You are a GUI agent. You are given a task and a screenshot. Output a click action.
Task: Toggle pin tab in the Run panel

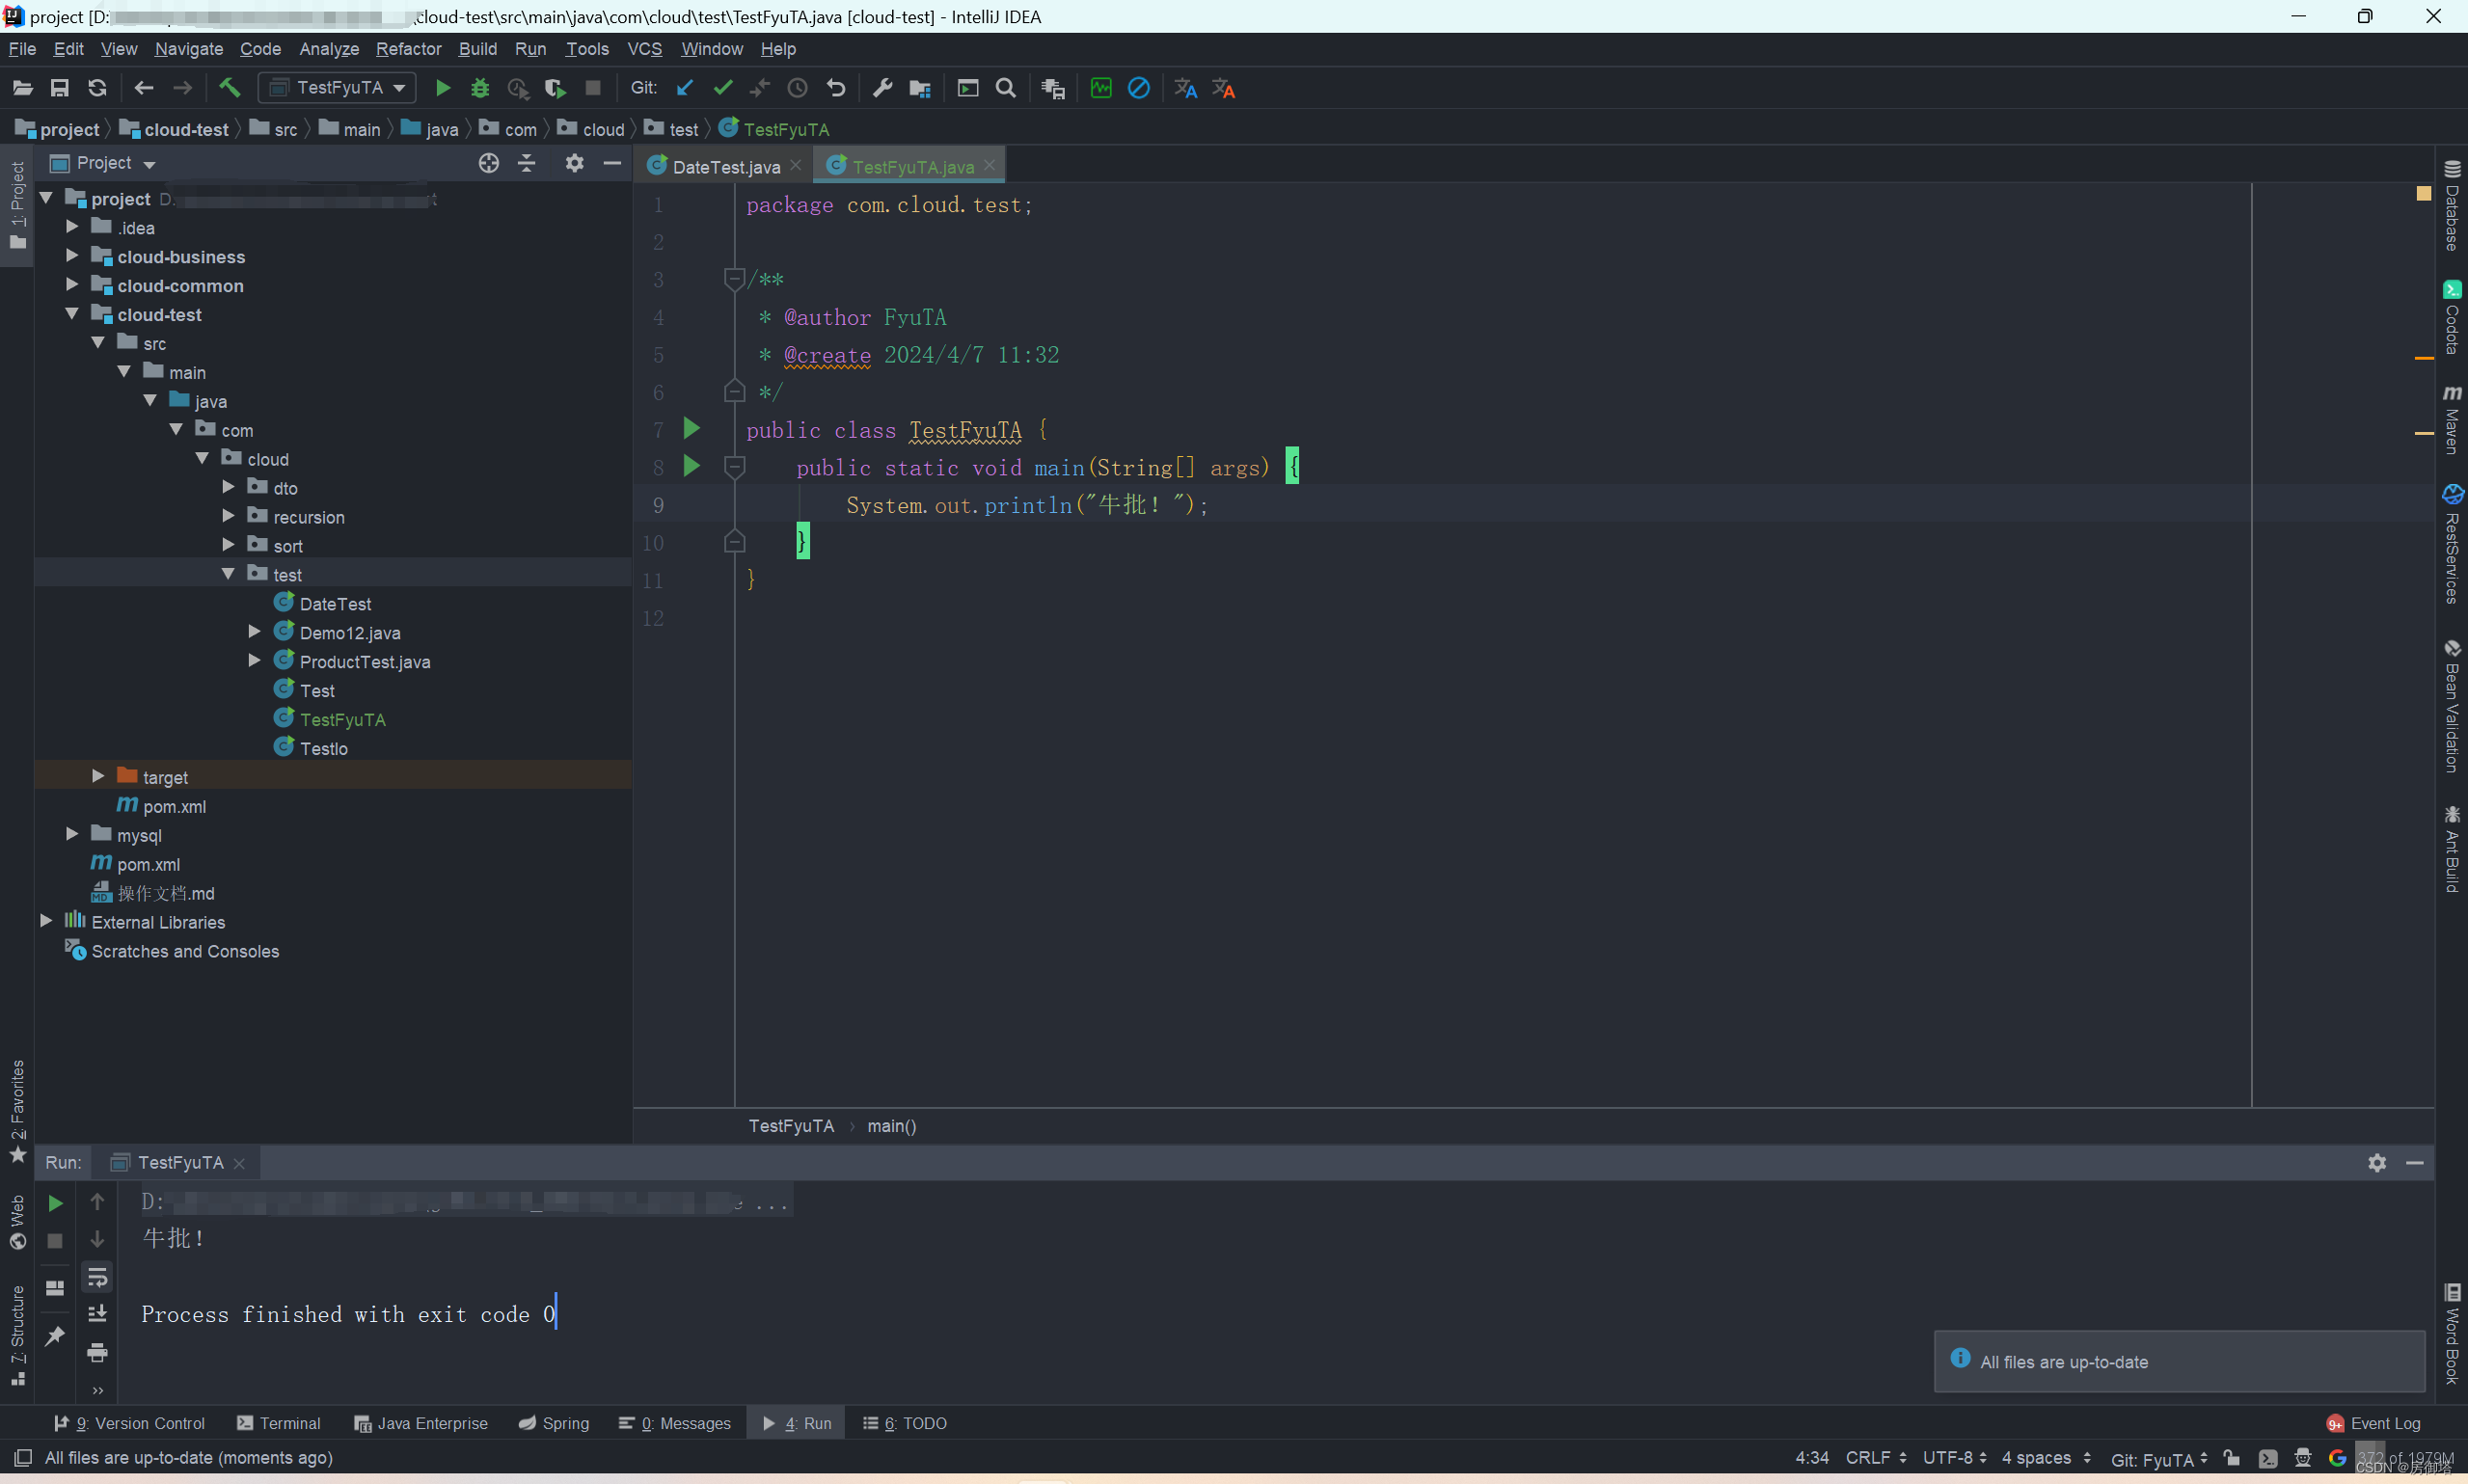click(55, 1335)
